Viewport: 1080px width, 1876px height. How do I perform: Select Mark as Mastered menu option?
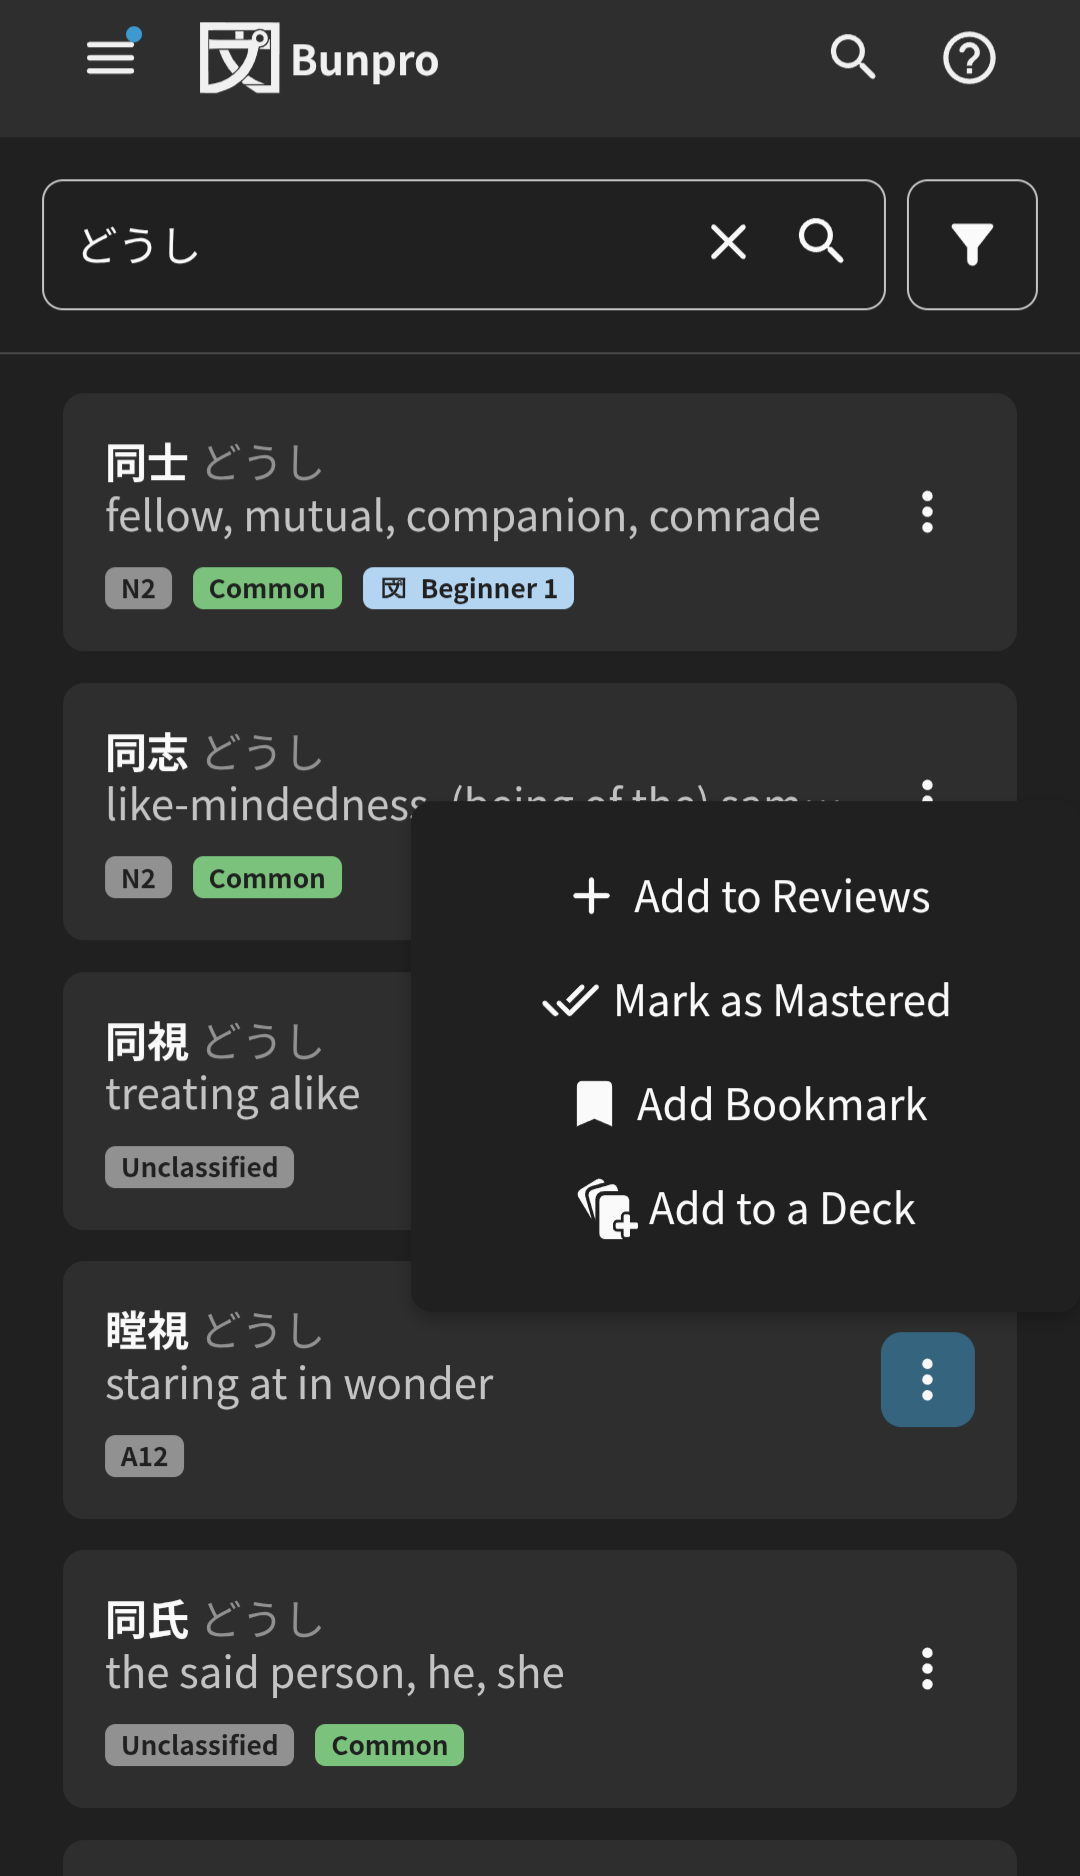point(747,1001)
